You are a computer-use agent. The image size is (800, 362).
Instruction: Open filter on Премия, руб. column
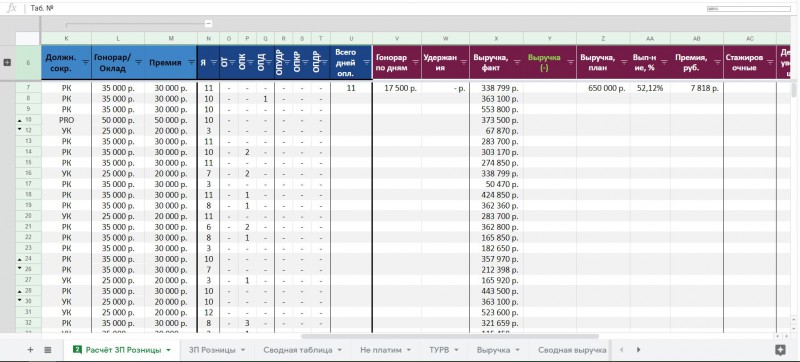[717, 62]
